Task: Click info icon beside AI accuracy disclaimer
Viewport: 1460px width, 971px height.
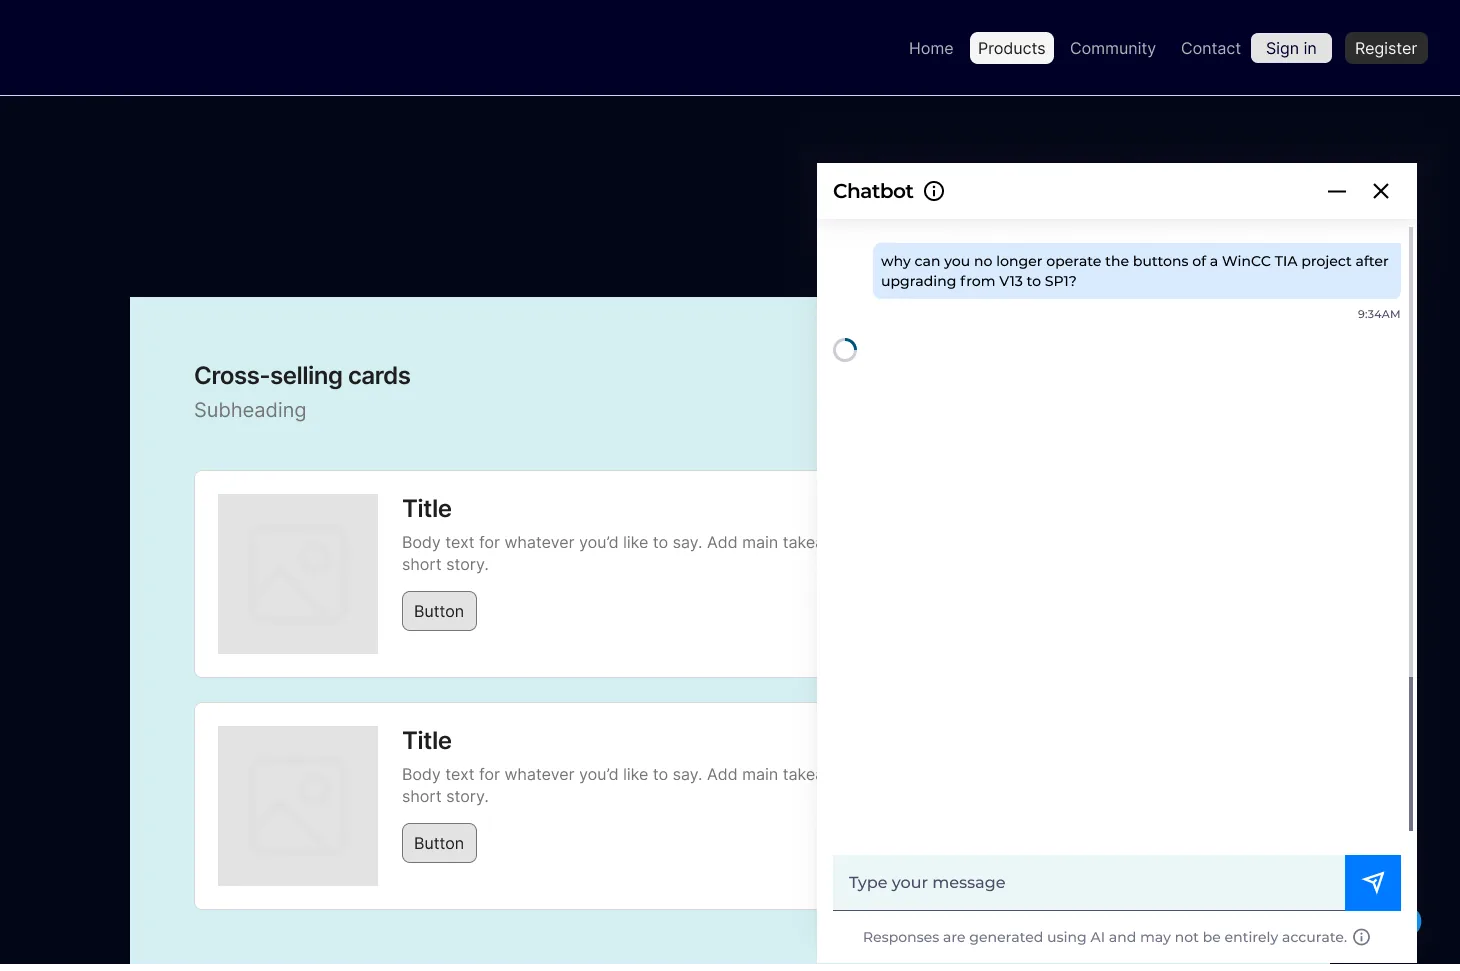Action: [1361, 937]
